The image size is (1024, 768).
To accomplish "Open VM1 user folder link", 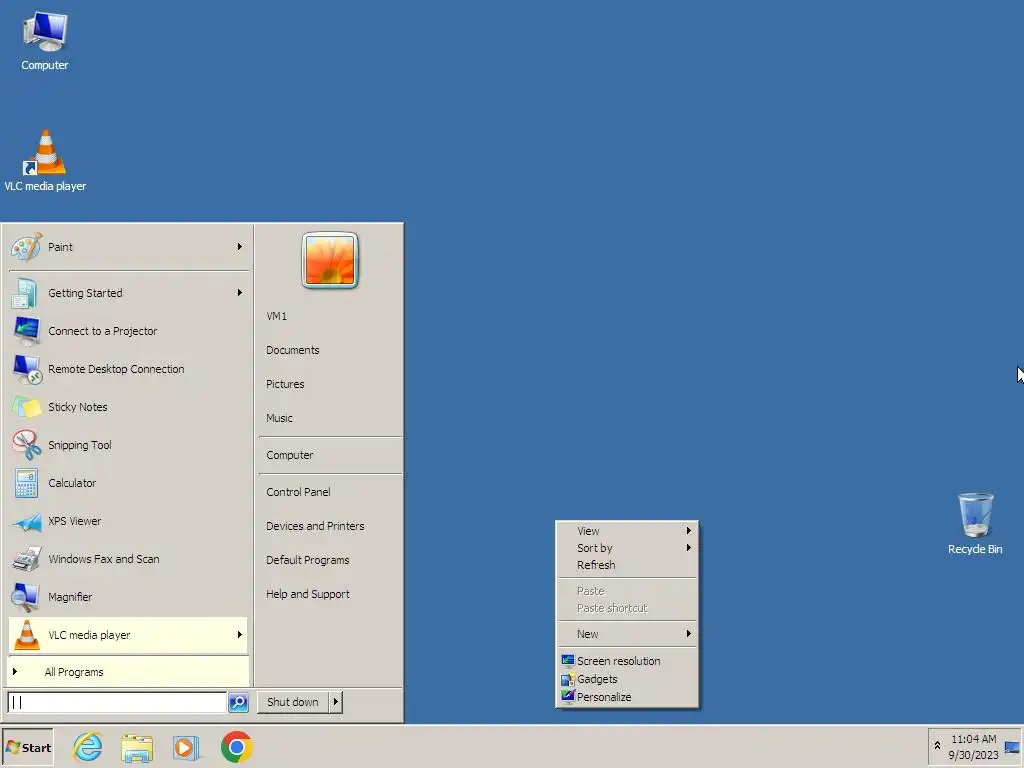I will tap(276, 316).
